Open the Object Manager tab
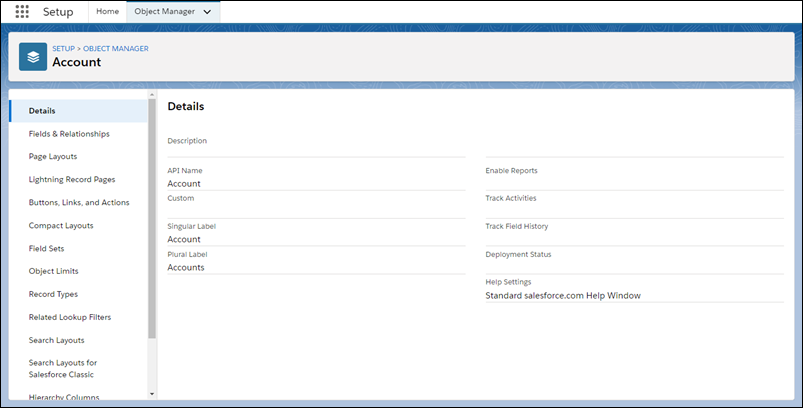This screenshot has width=803, height=408. click(x=166, y=12)
